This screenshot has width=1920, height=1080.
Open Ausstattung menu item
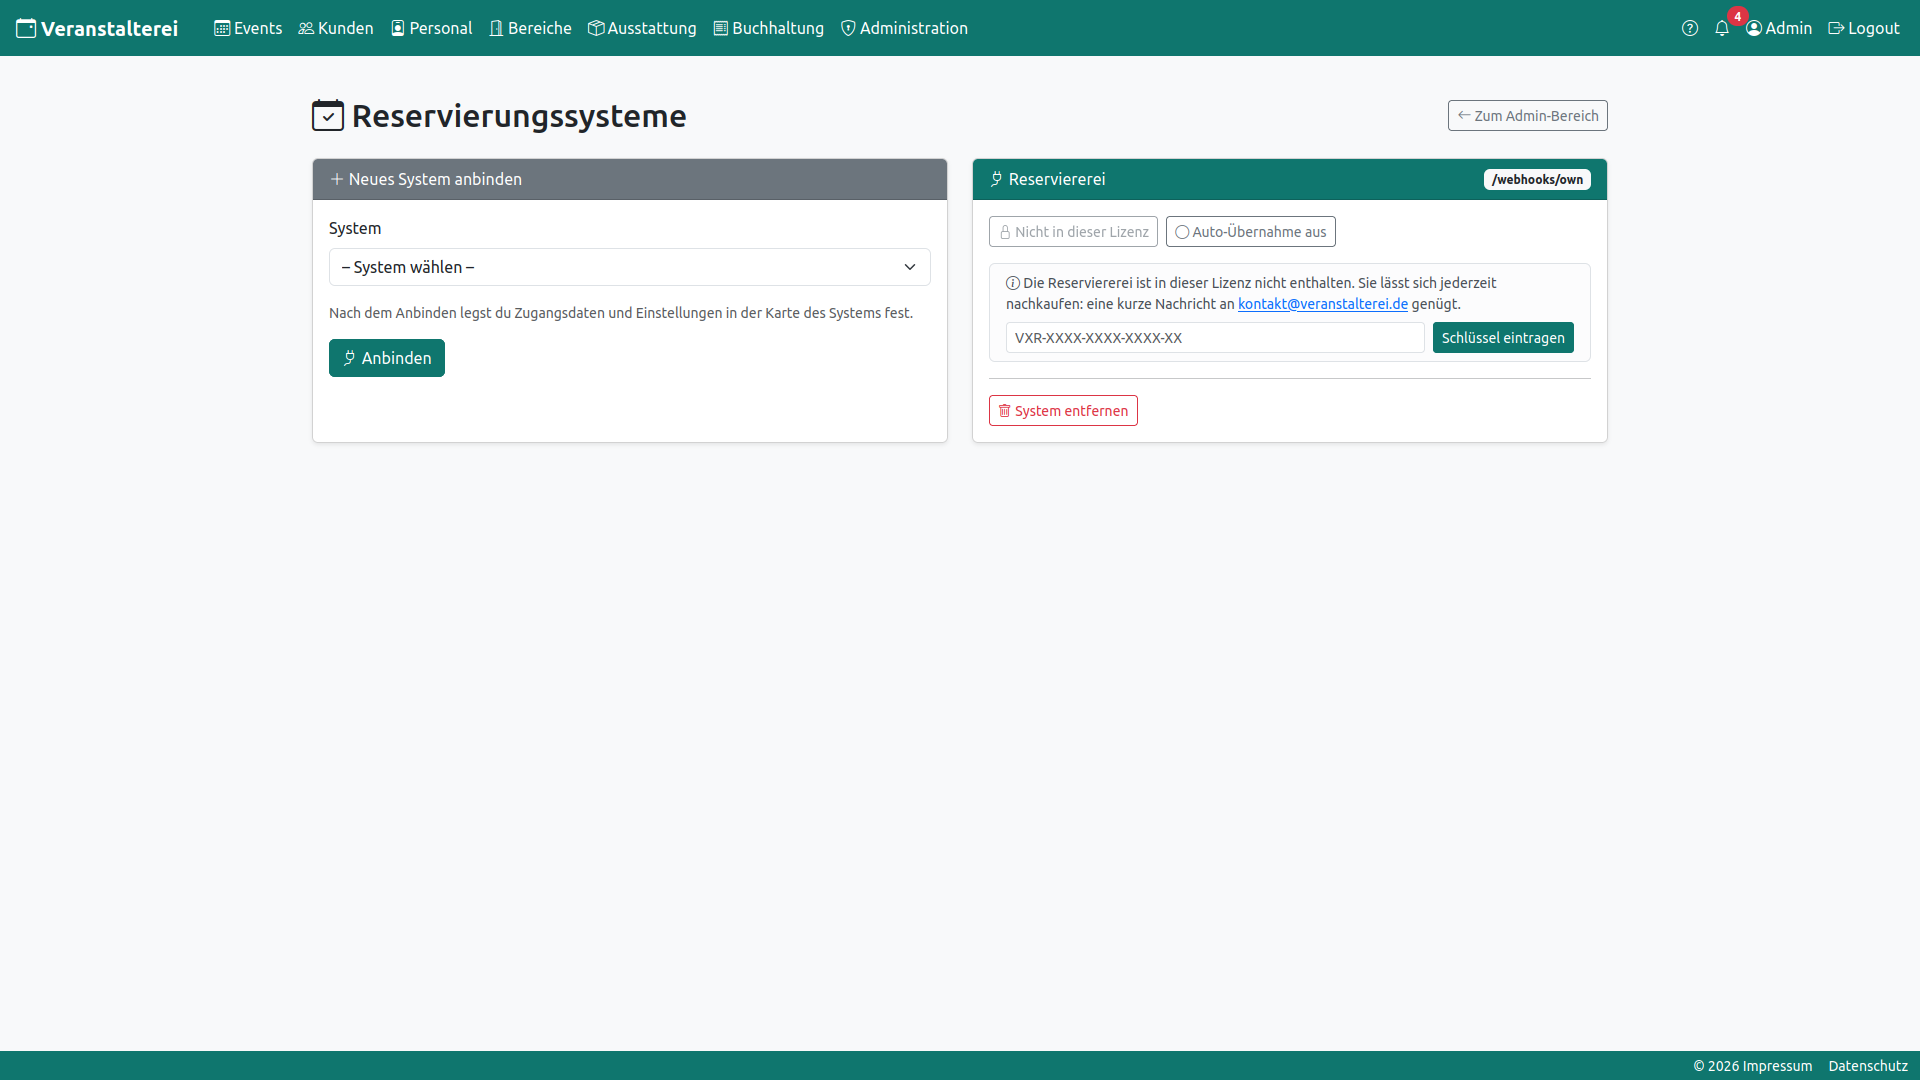[642, 28]
